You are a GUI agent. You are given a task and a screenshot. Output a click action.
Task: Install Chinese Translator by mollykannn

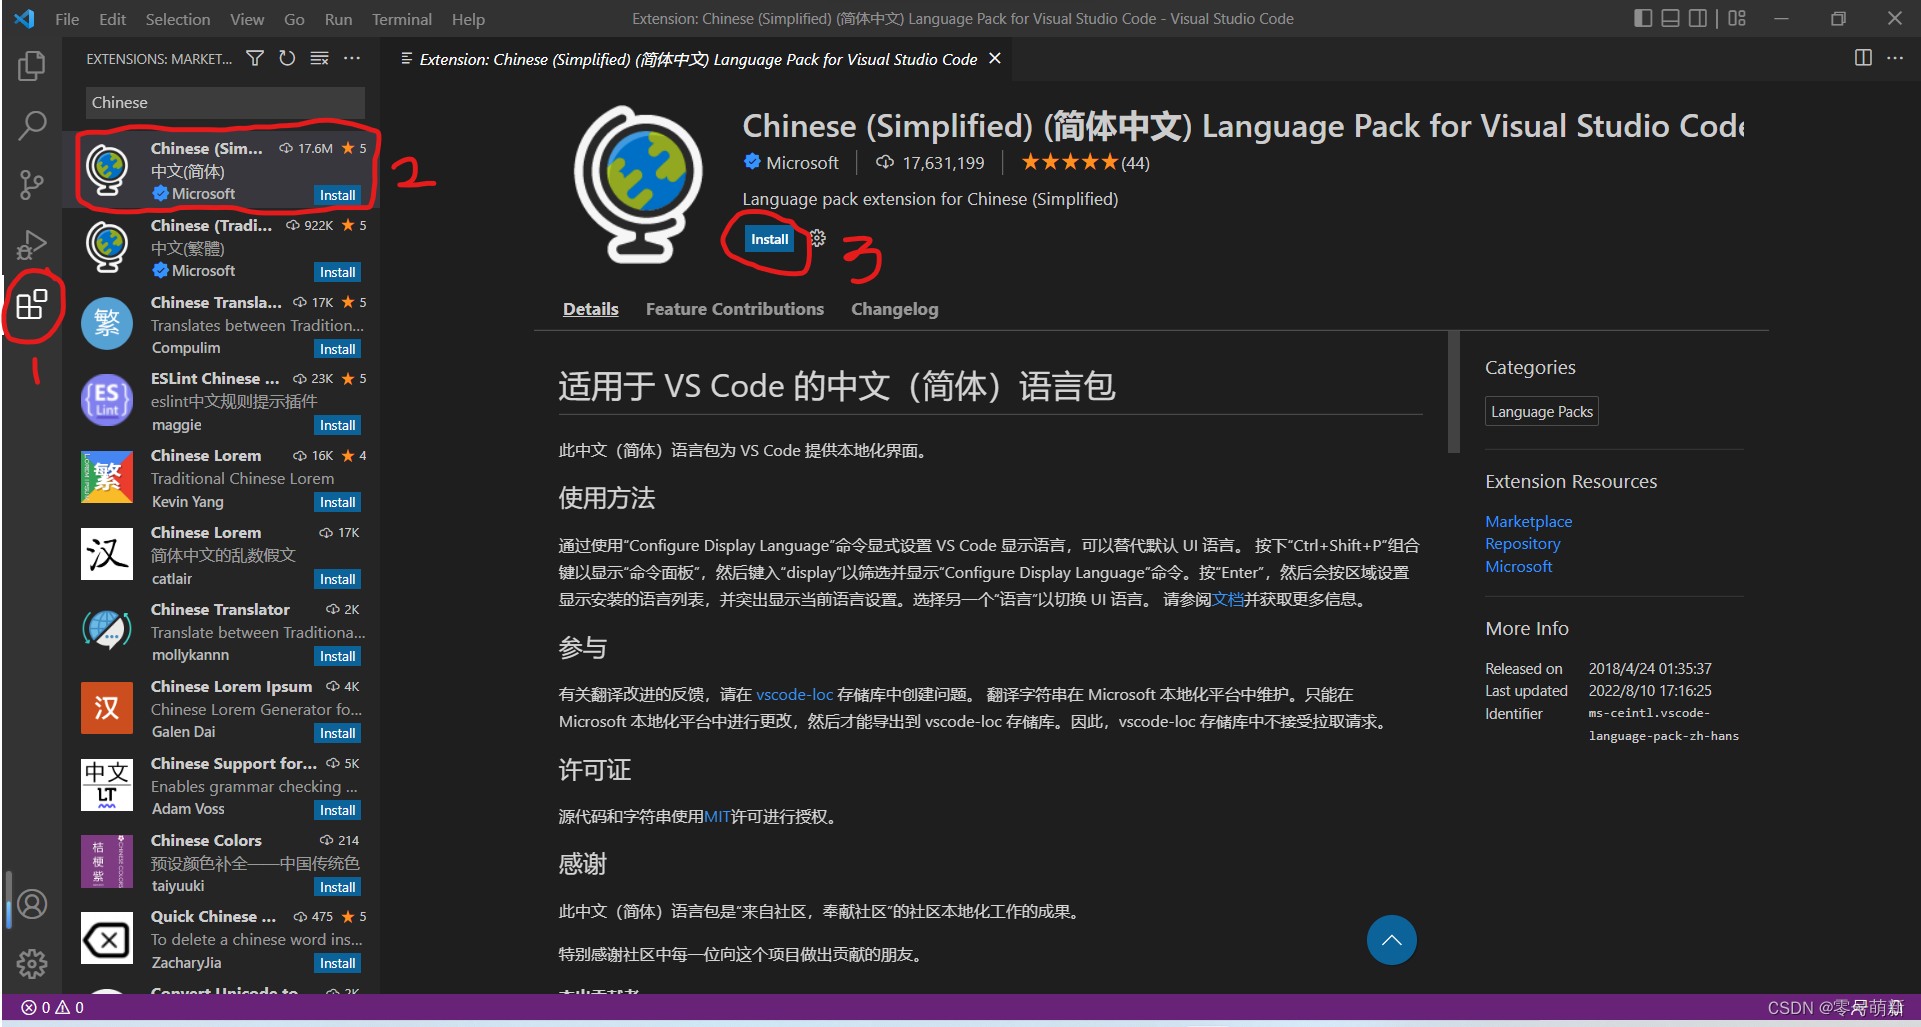[337, 656]
